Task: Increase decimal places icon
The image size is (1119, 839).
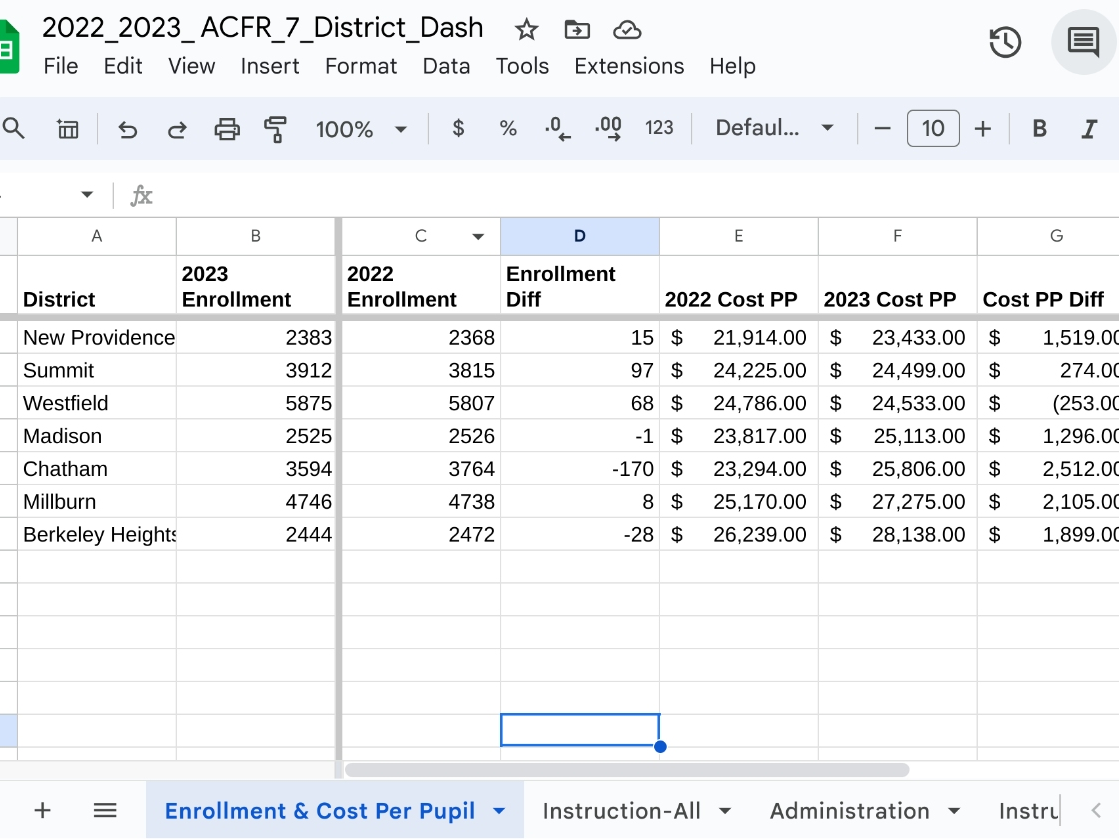Action: point(608,129)
